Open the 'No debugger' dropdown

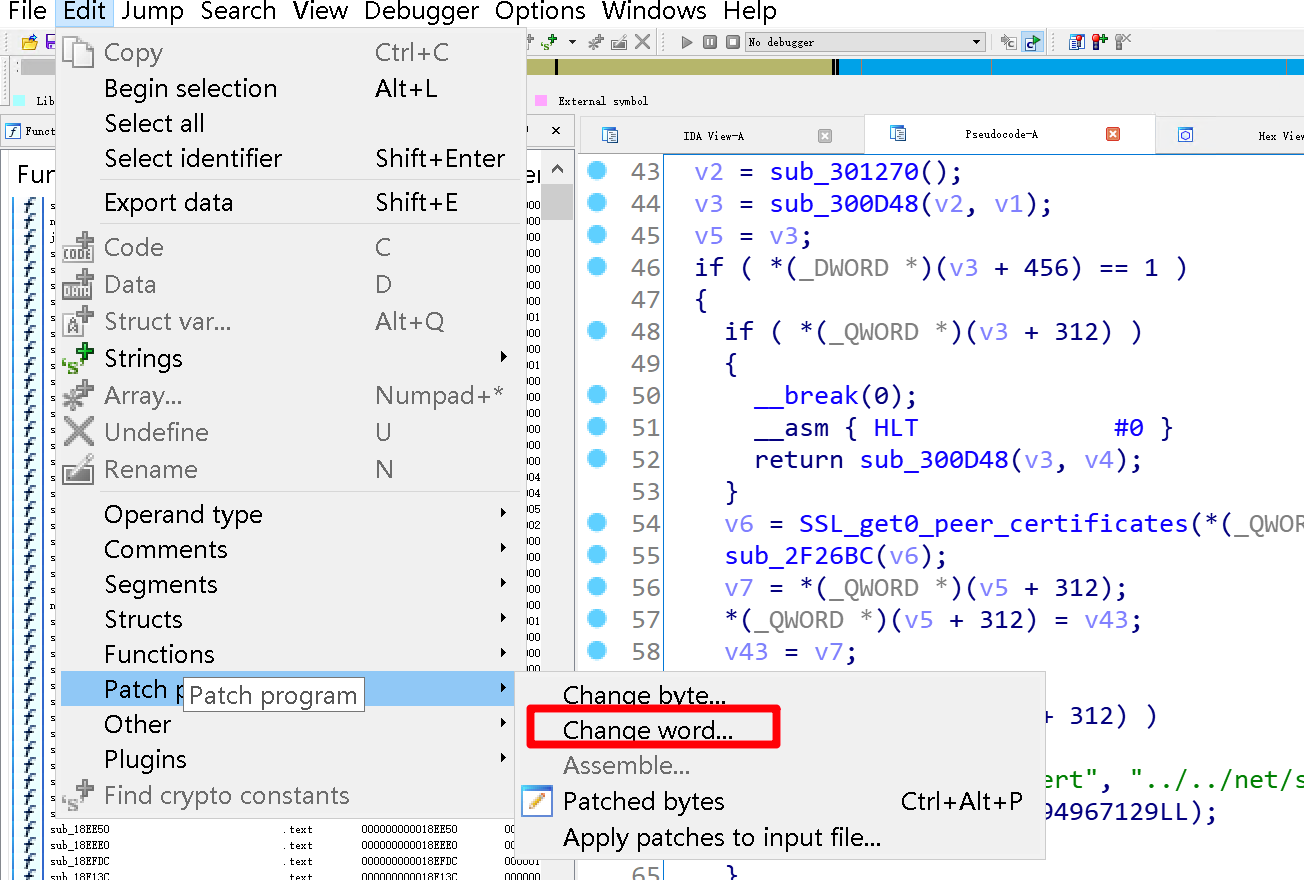coord(977,42)
